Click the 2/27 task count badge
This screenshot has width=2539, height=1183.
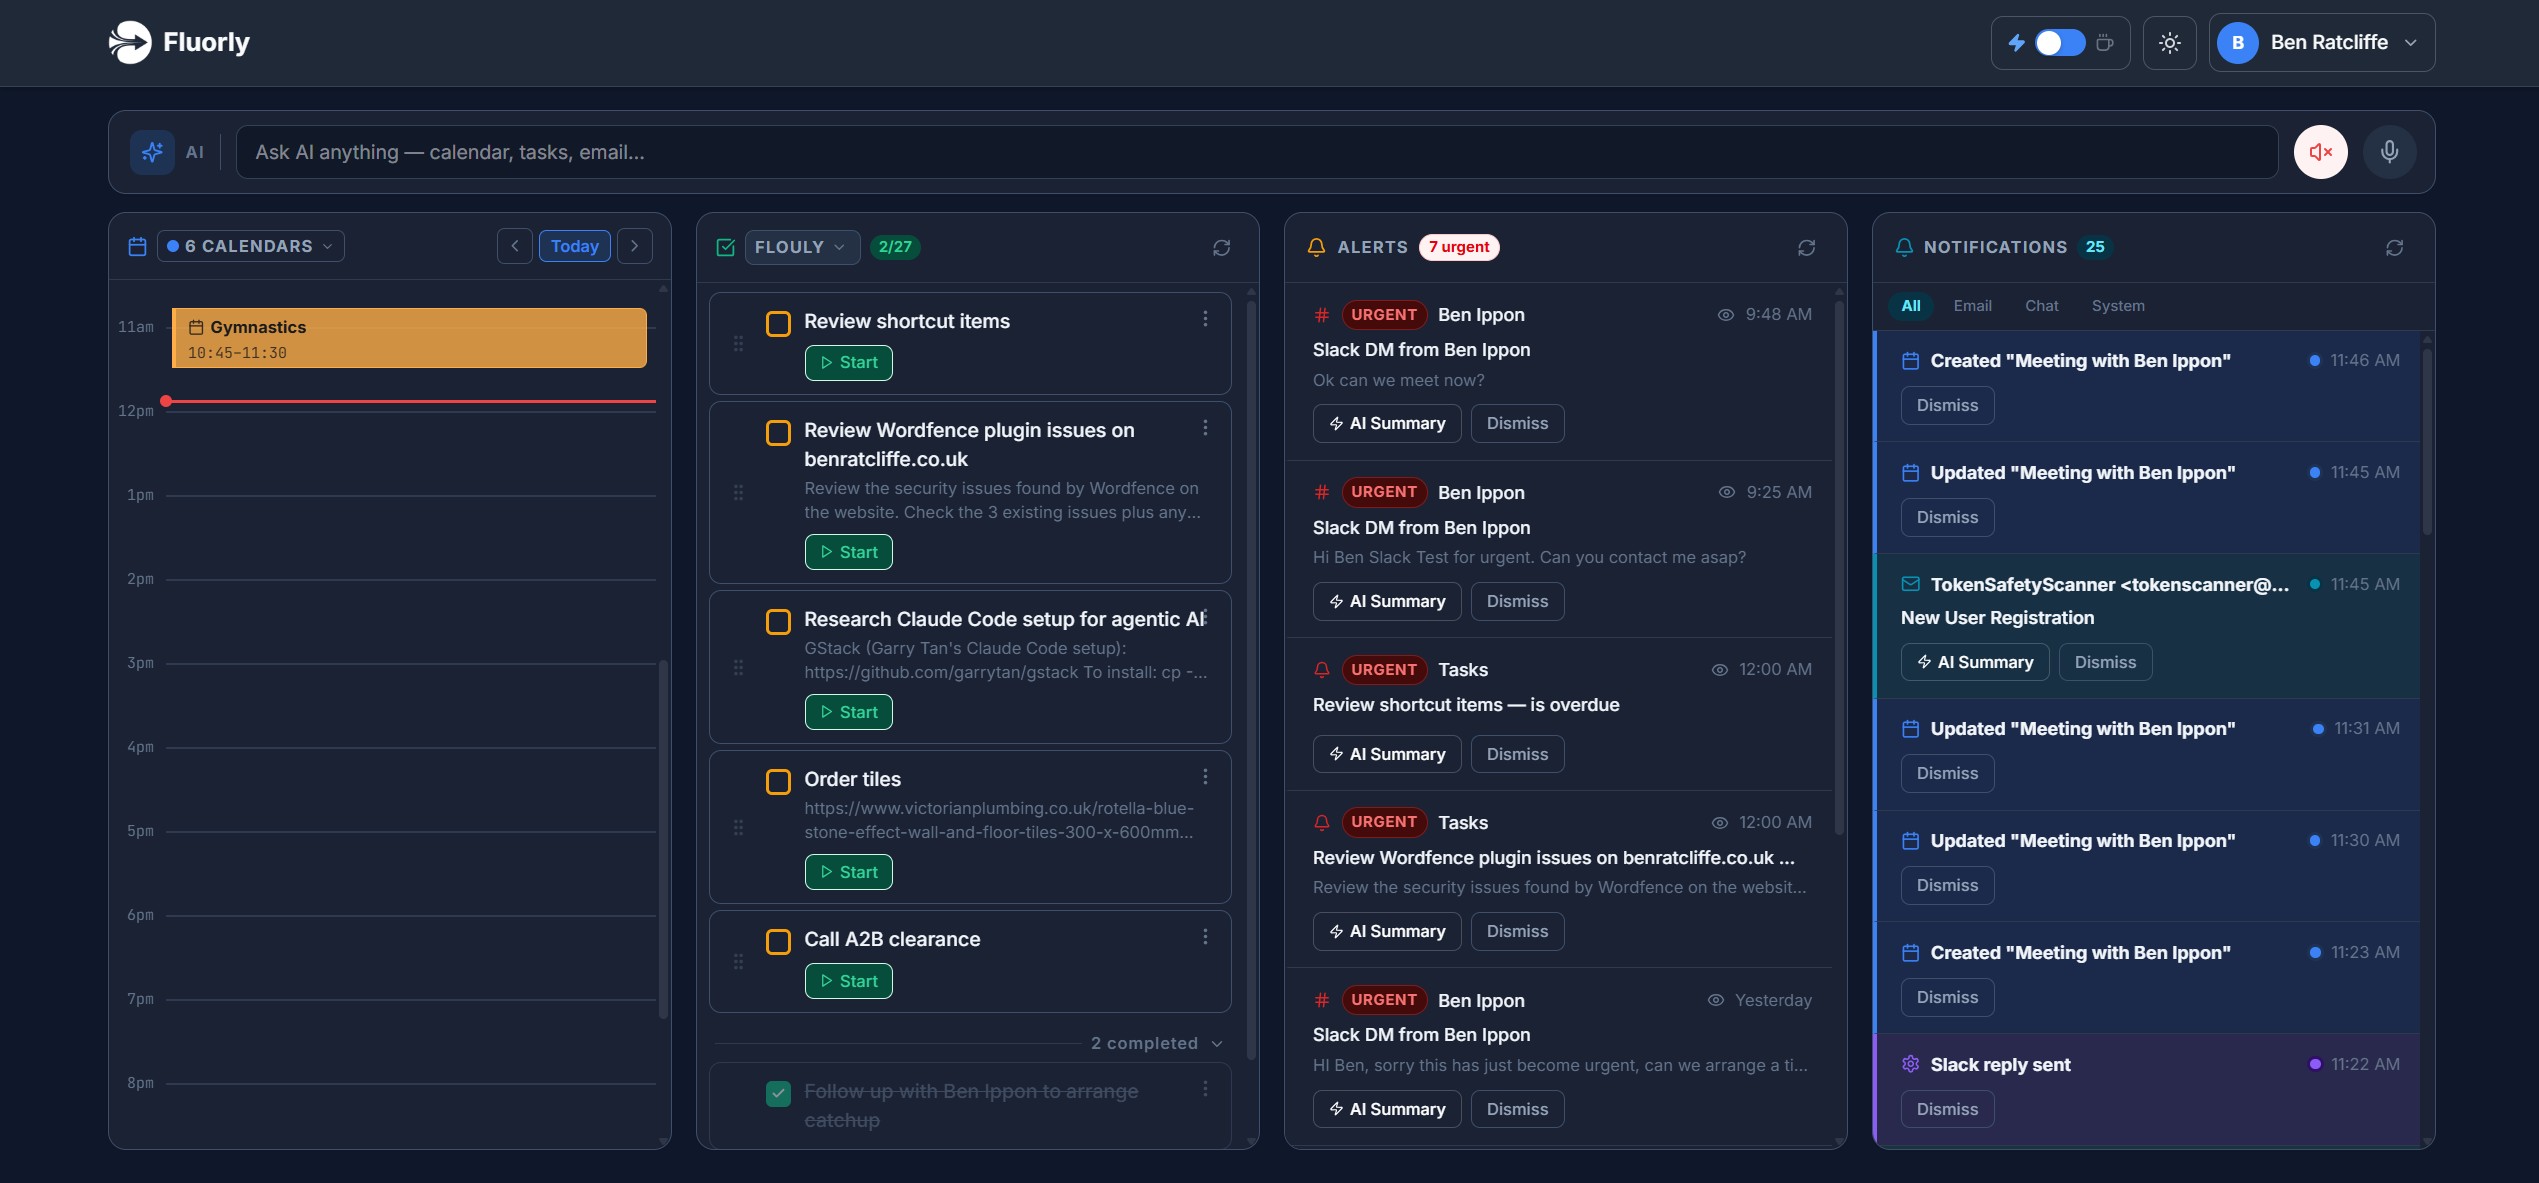click(894, 247)
